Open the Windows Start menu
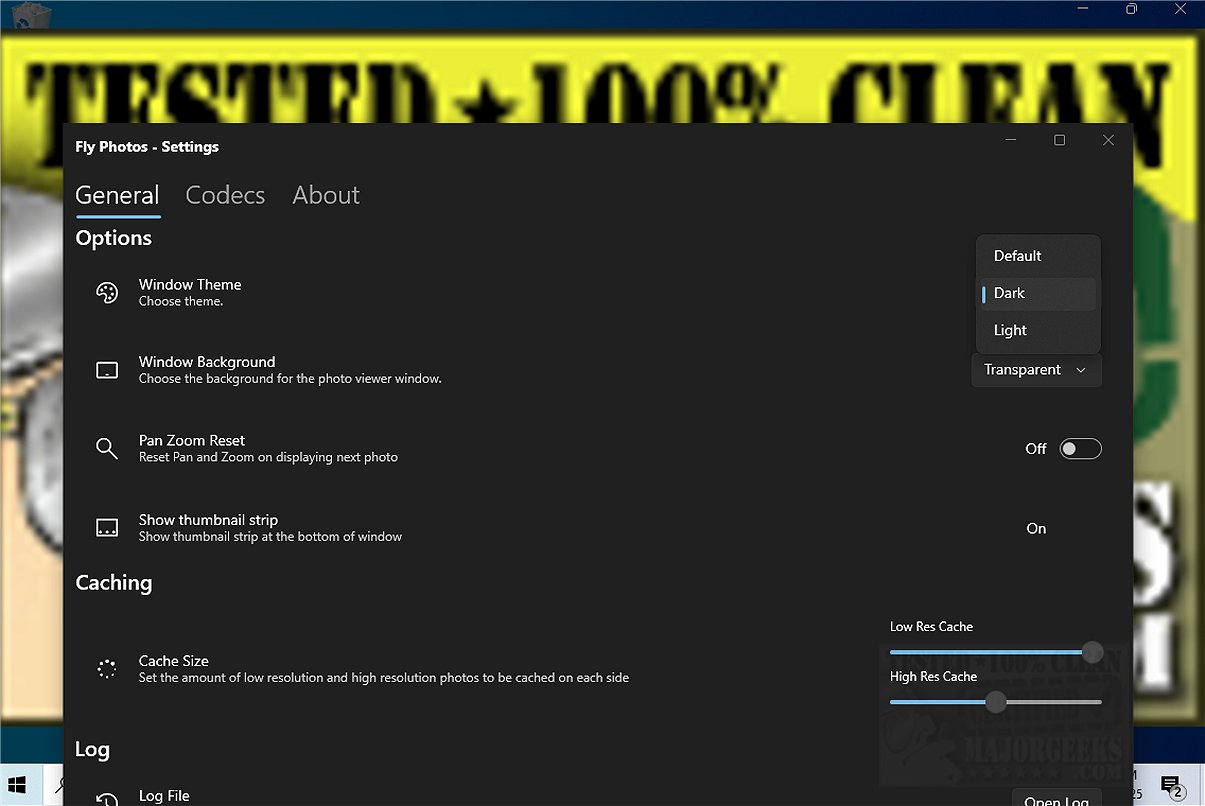 [18, 785]
